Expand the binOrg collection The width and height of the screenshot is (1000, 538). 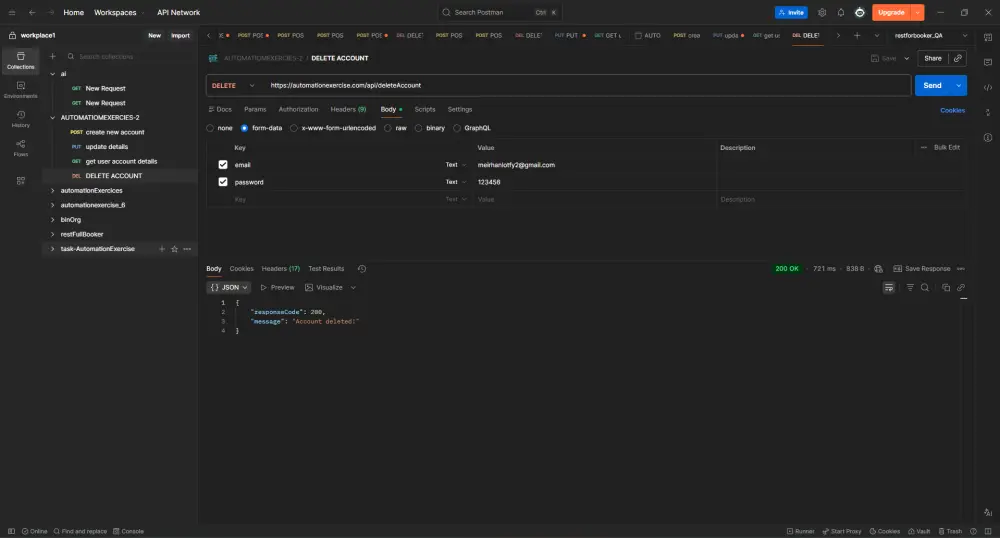[x=52, y=220]
